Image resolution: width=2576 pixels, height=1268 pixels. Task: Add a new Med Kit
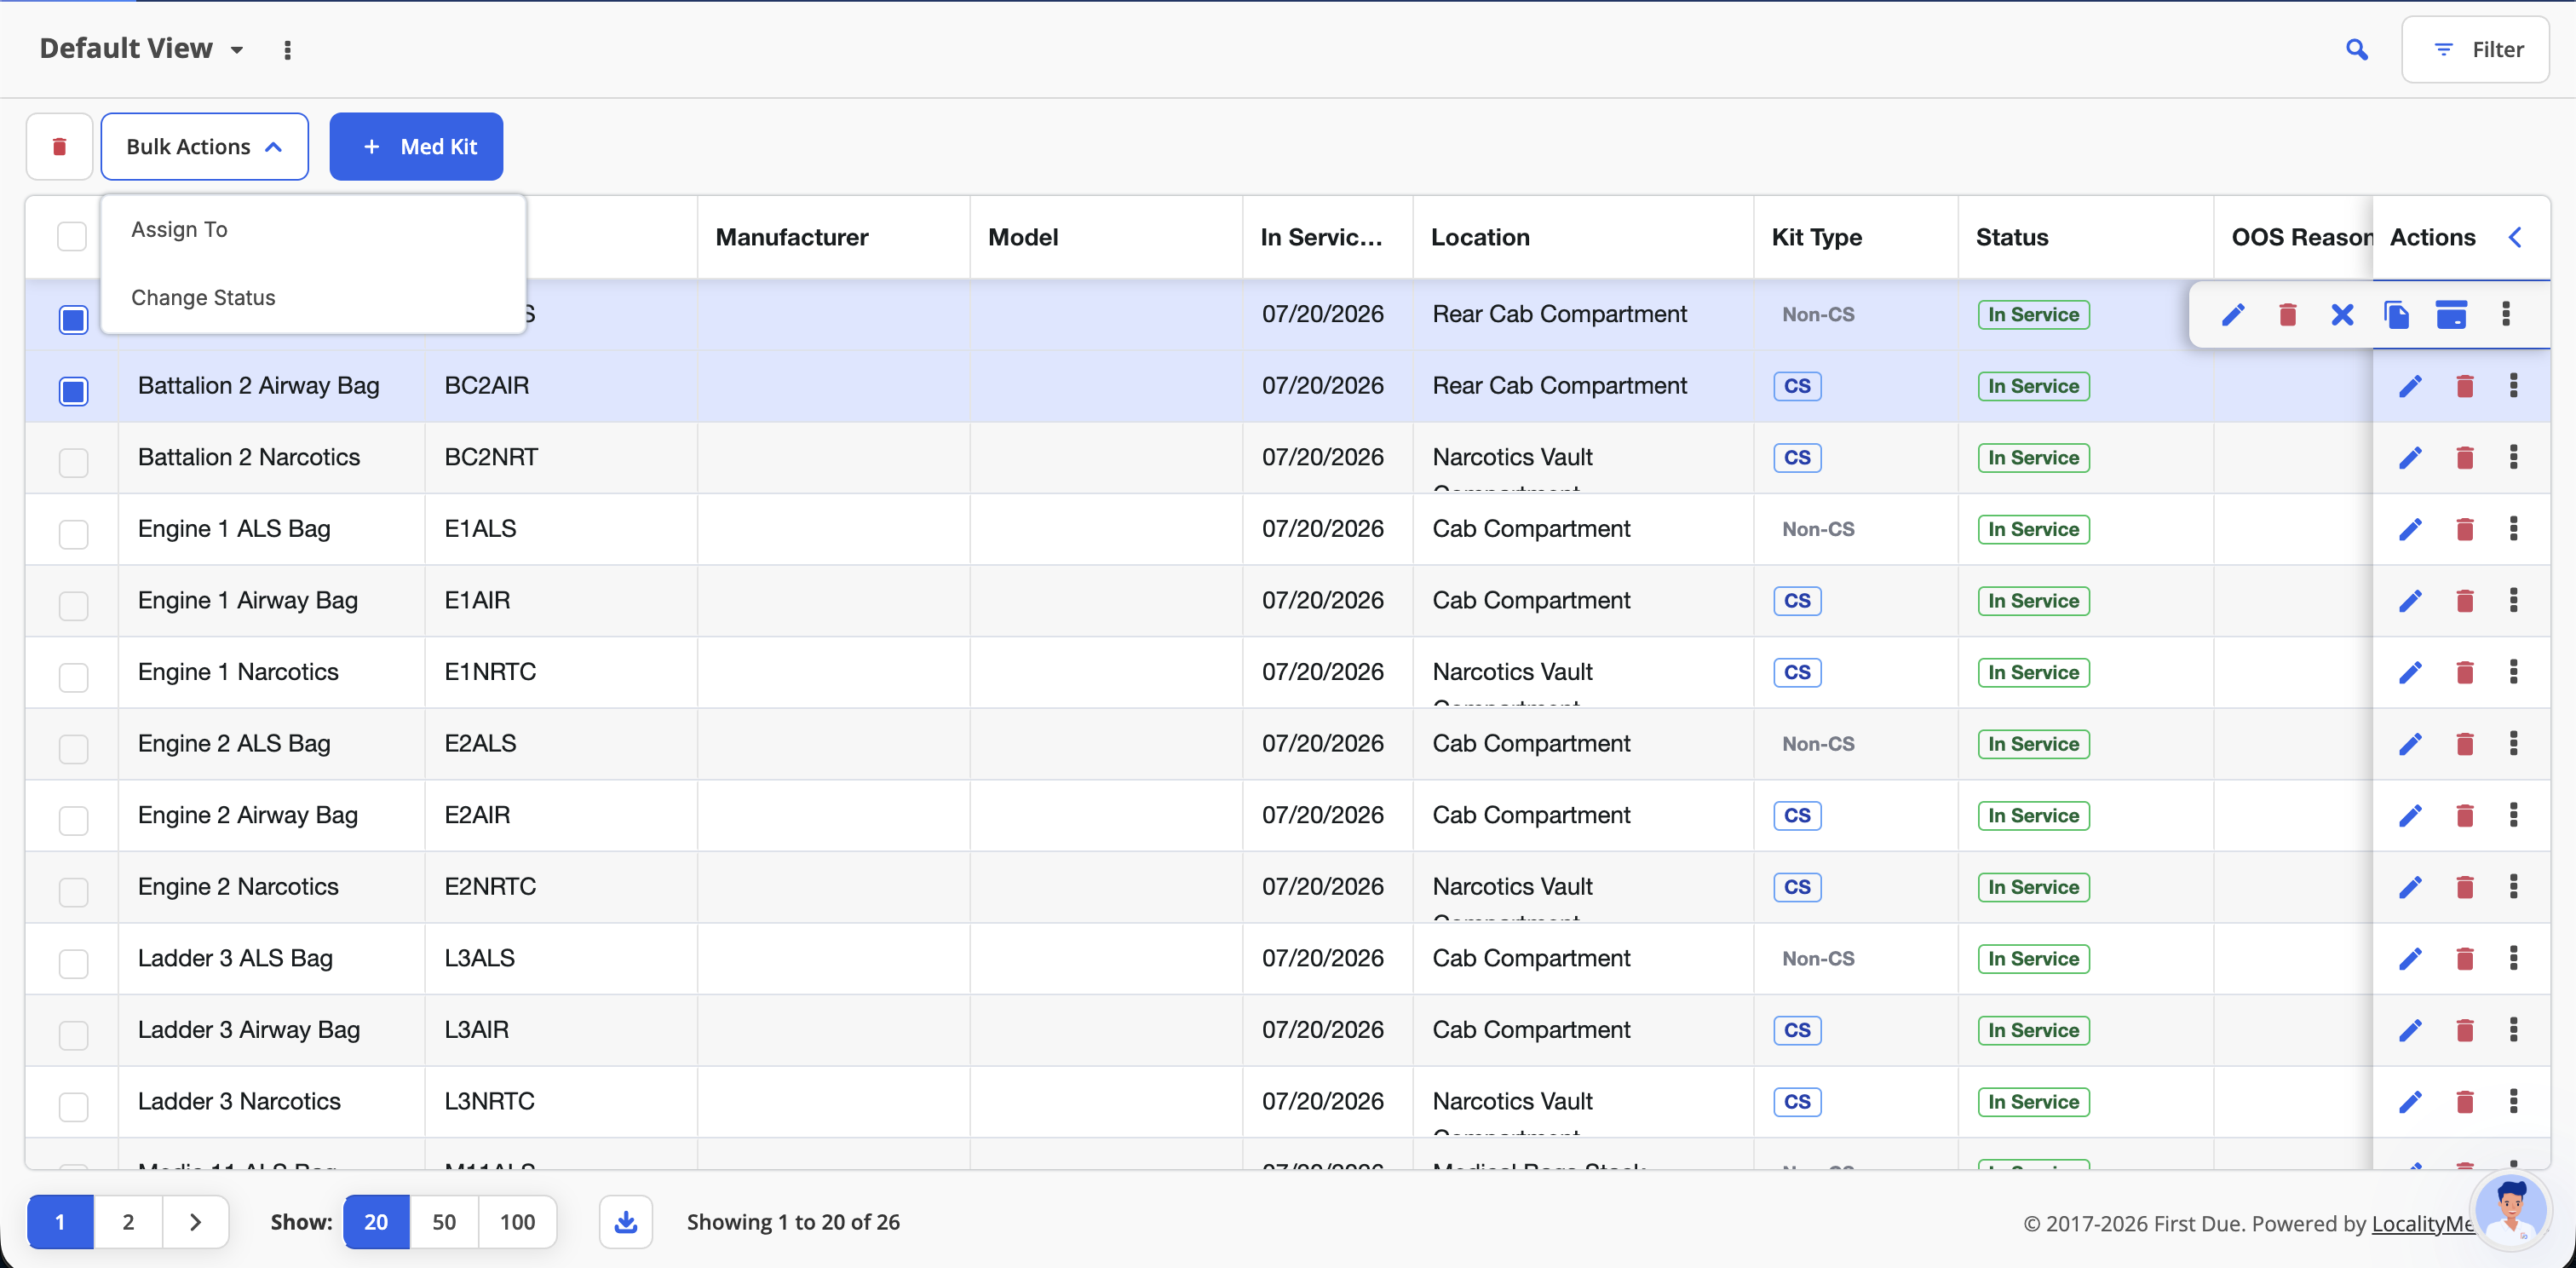tap(416, 146)
